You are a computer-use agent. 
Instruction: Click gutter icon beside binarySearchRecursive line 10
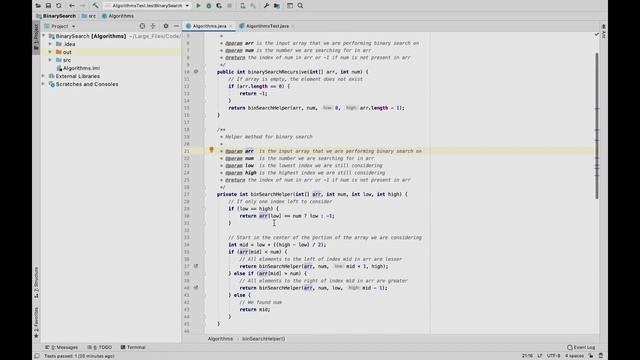click(x=196, y=71)
